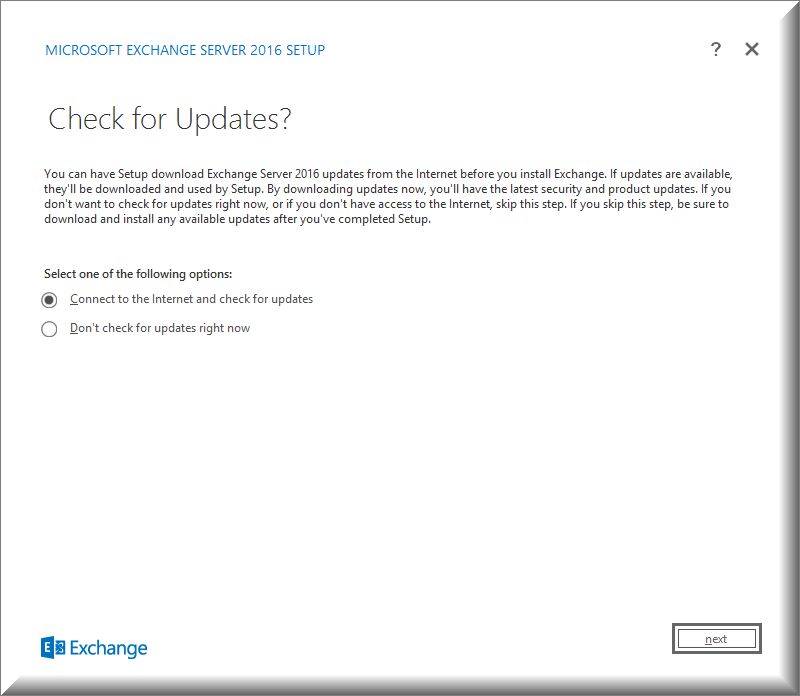Image resolution: width=800 pixels, height=696 pixels.
Task: Click the next button to continue setup
Action: [x=716, y=638]
